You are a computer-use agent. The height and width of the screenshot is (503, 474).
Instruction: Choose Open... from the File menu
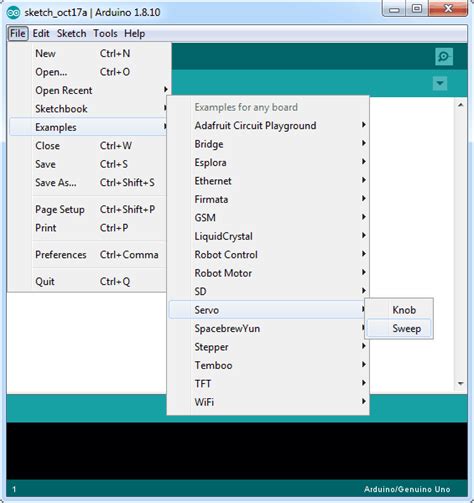click(x=88, y=72)
